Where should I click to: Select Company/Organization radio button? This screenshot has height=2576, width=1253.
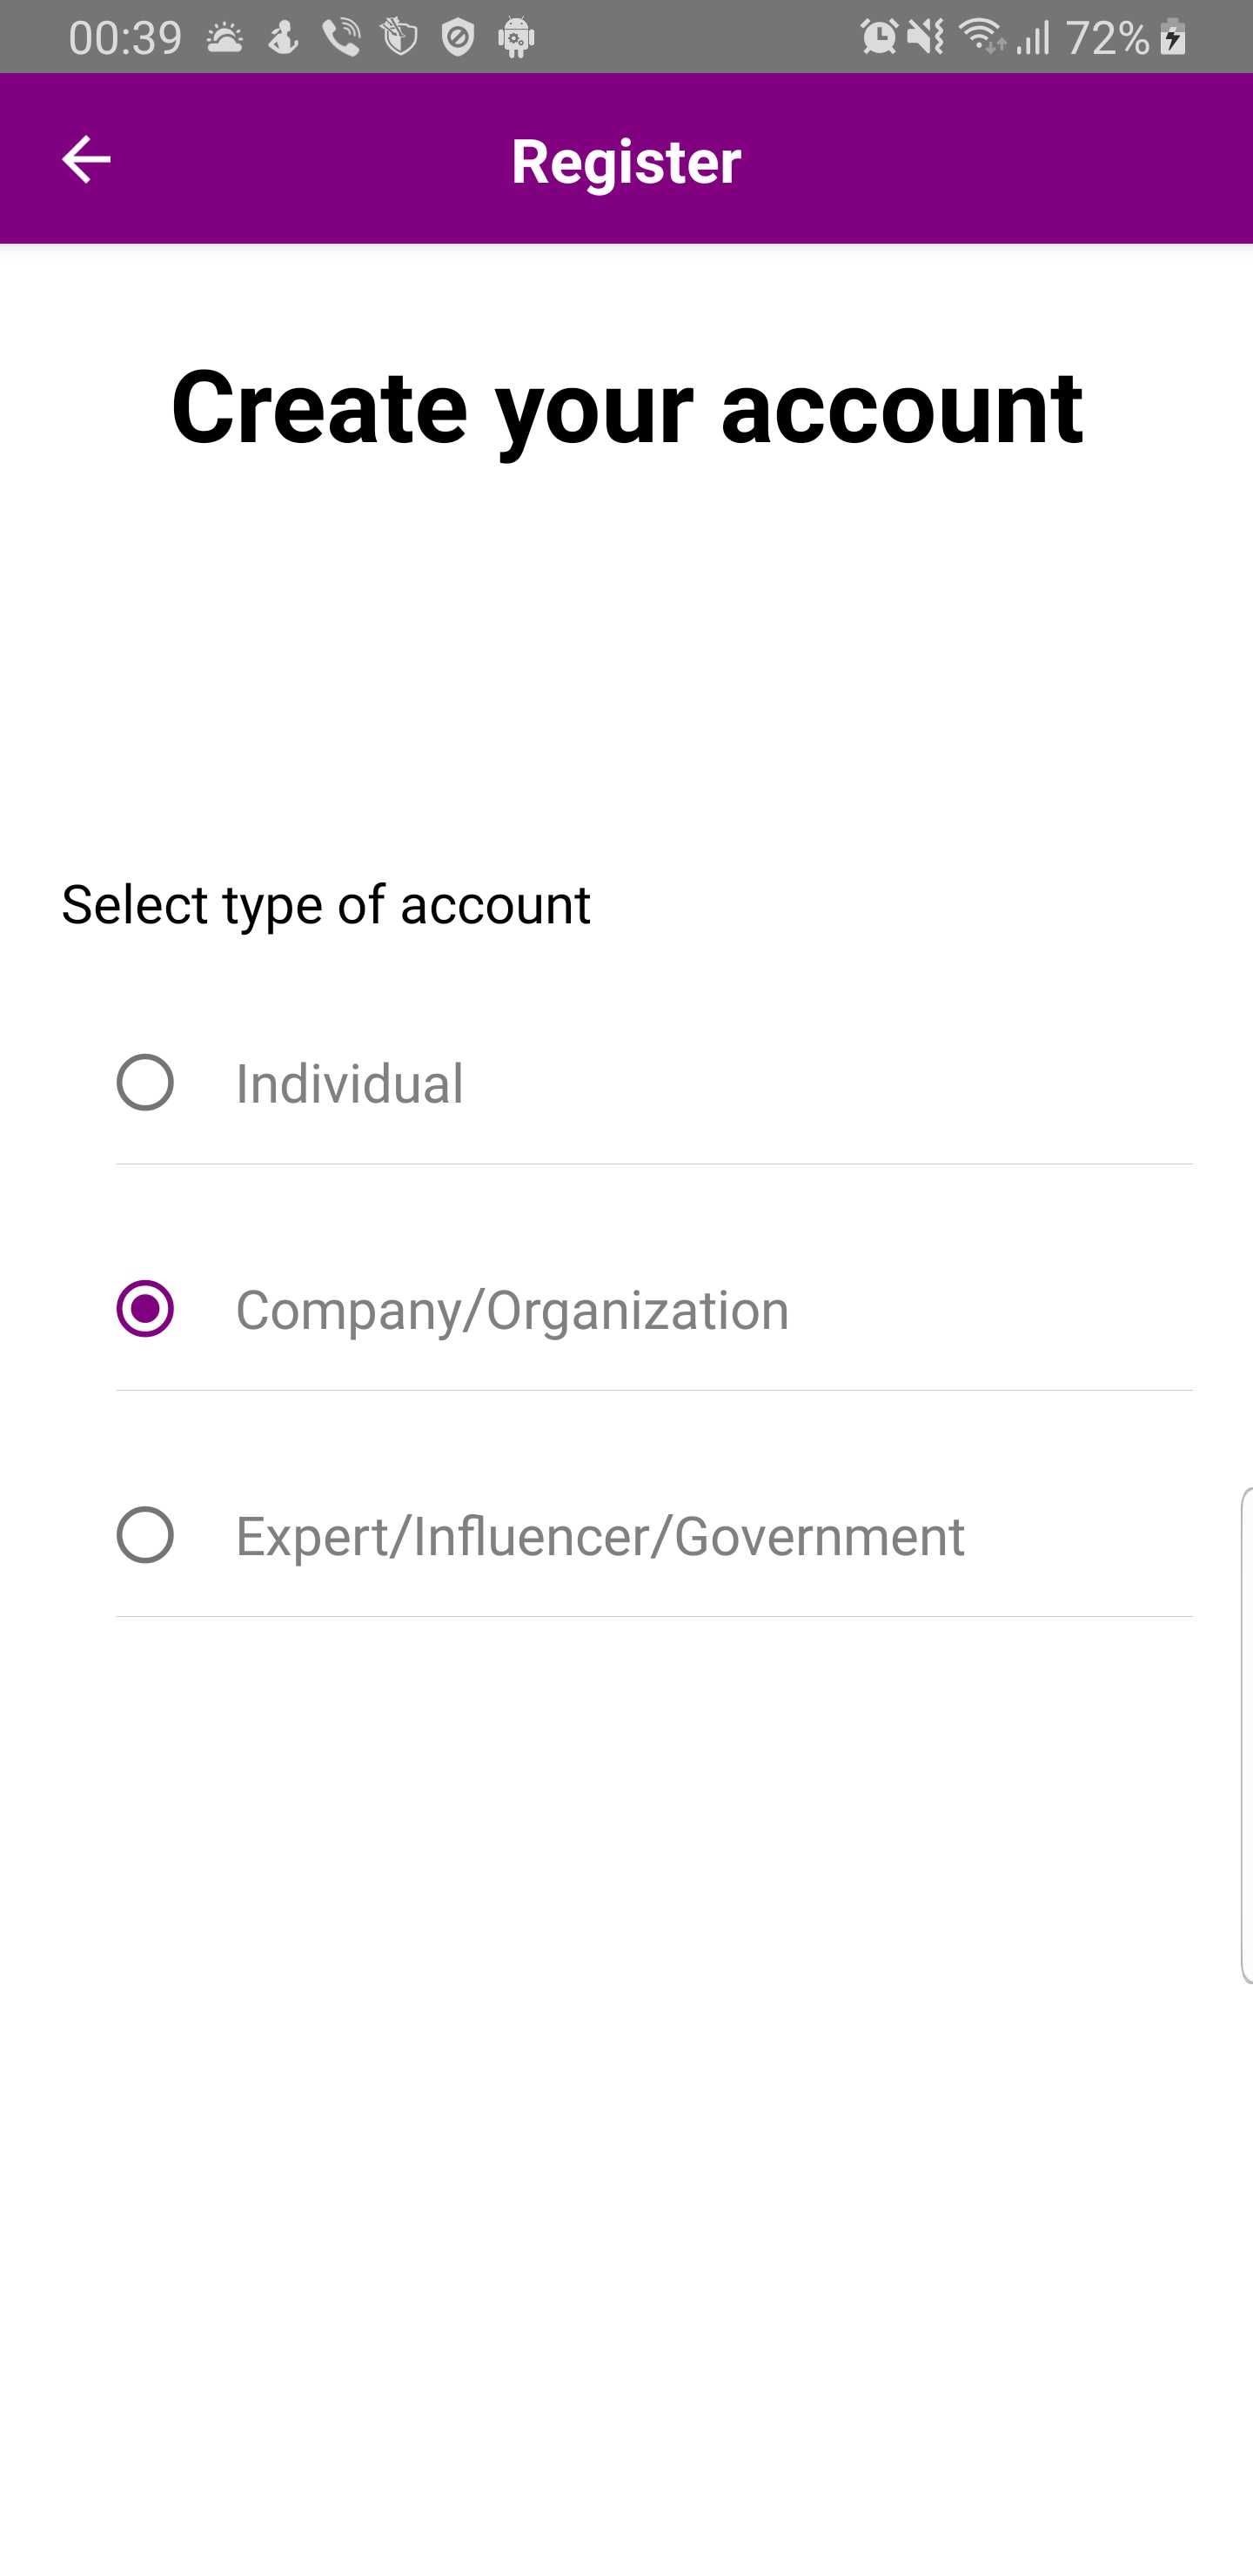(145, 1309)
